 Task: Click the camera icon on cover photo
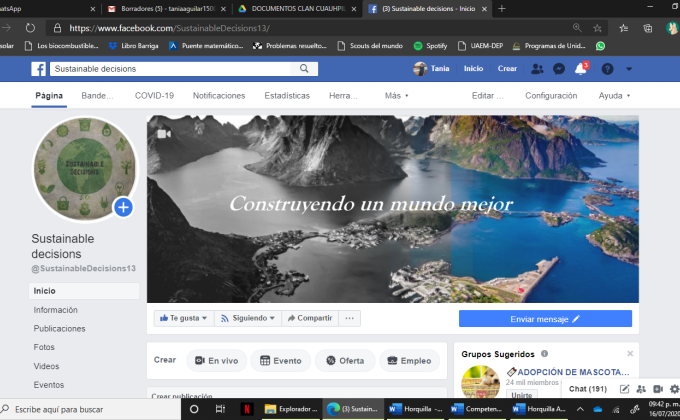(x=163, y=133)
